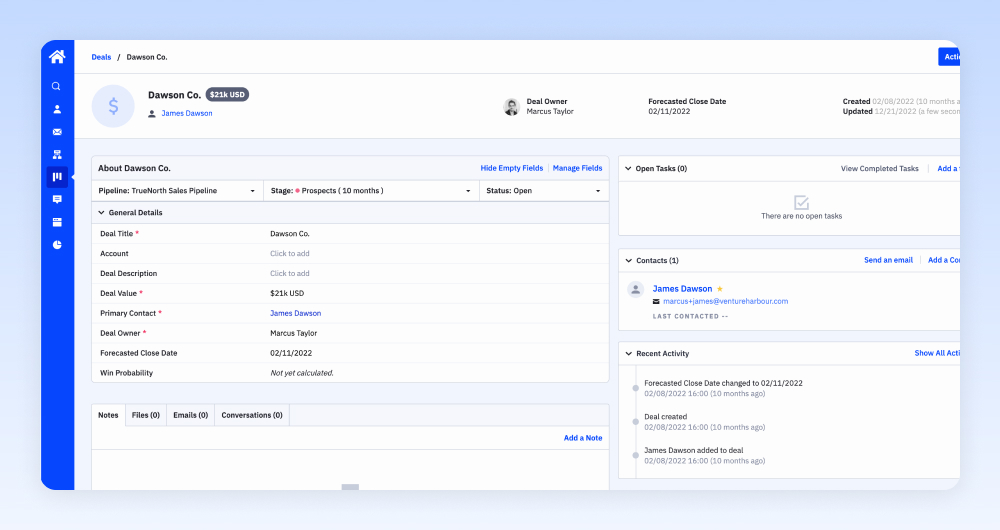Click Deal Title value Dawson Co.
Viewport: 1000px width, 530px height.
point(290,234)
